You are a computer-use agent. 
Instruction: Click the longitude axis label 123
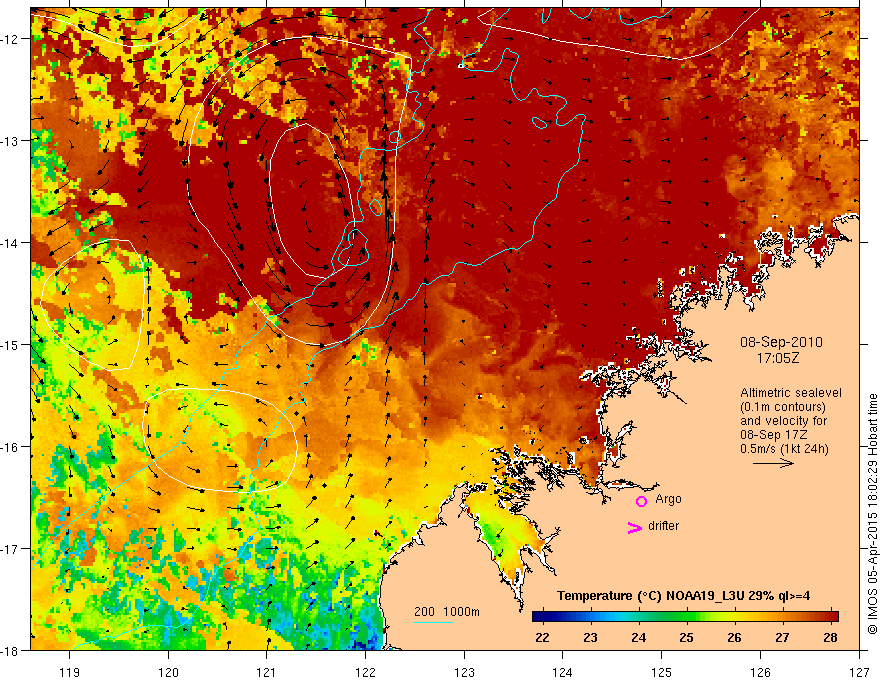[464, 672]
